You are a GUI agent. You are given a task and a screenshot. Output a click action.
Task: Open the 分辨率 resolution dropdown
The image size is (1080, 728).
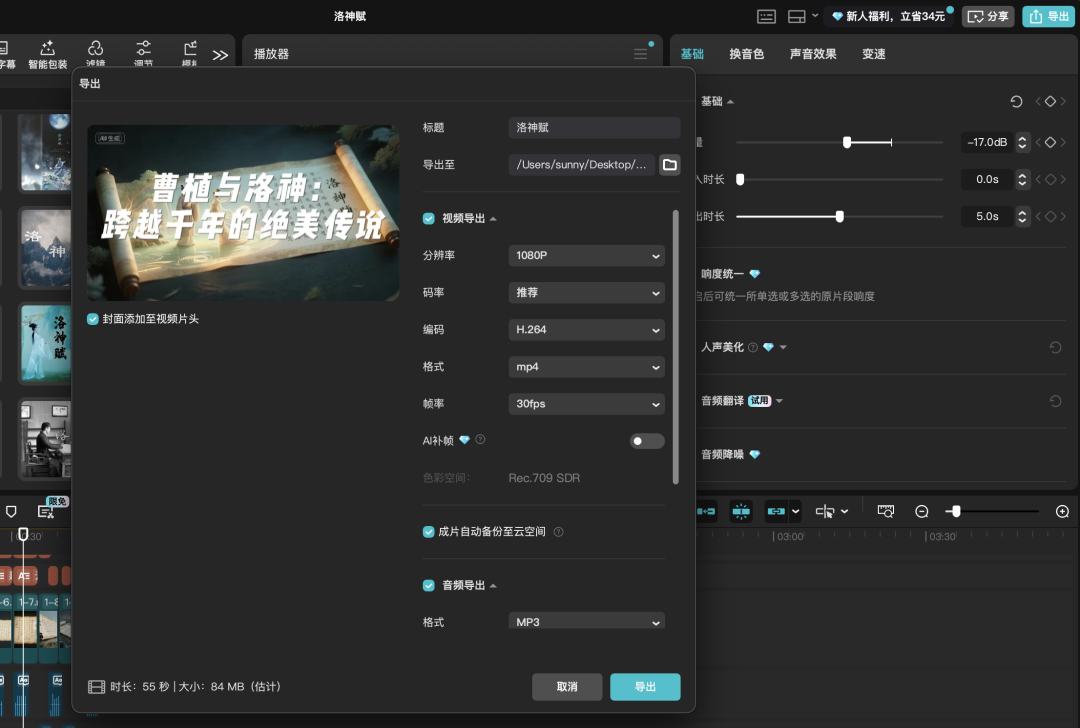[586, 256]
